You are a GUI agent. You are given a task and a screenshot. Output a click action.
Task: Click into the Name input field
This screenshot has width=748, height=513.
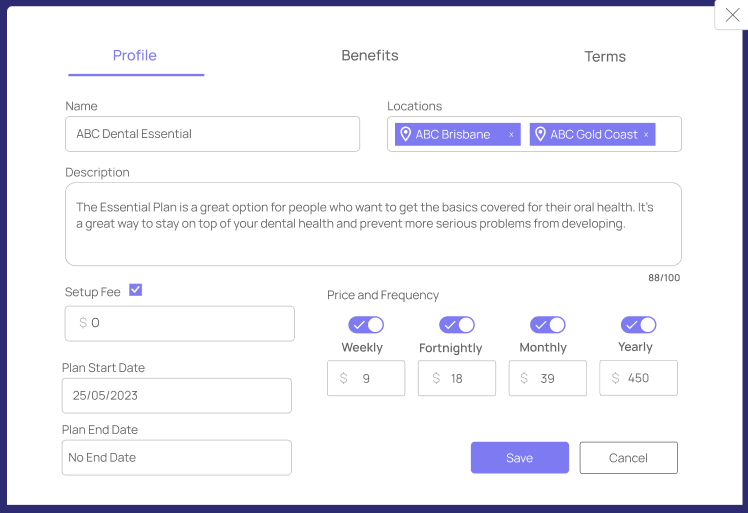coord(212,134)
